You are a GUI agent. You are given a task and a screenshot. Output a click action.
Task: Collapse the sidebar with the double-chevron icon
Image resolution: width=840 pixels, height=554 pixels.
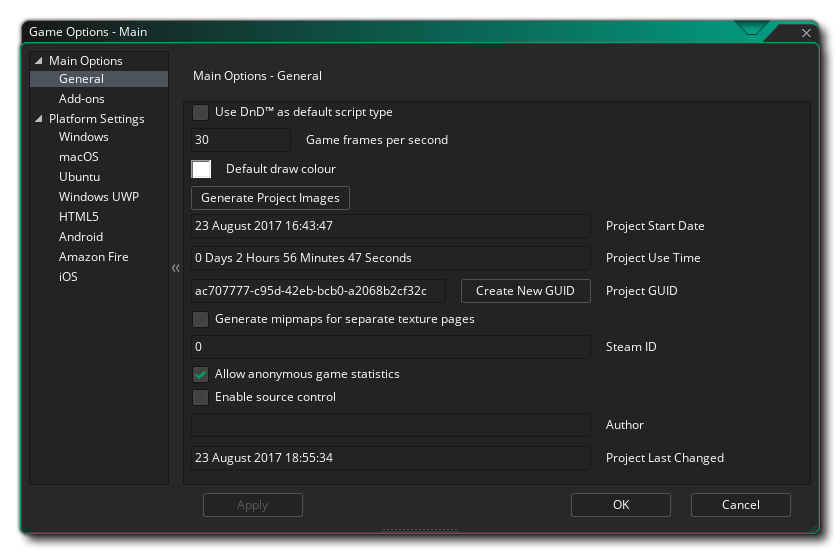click(x=176, y=268)
